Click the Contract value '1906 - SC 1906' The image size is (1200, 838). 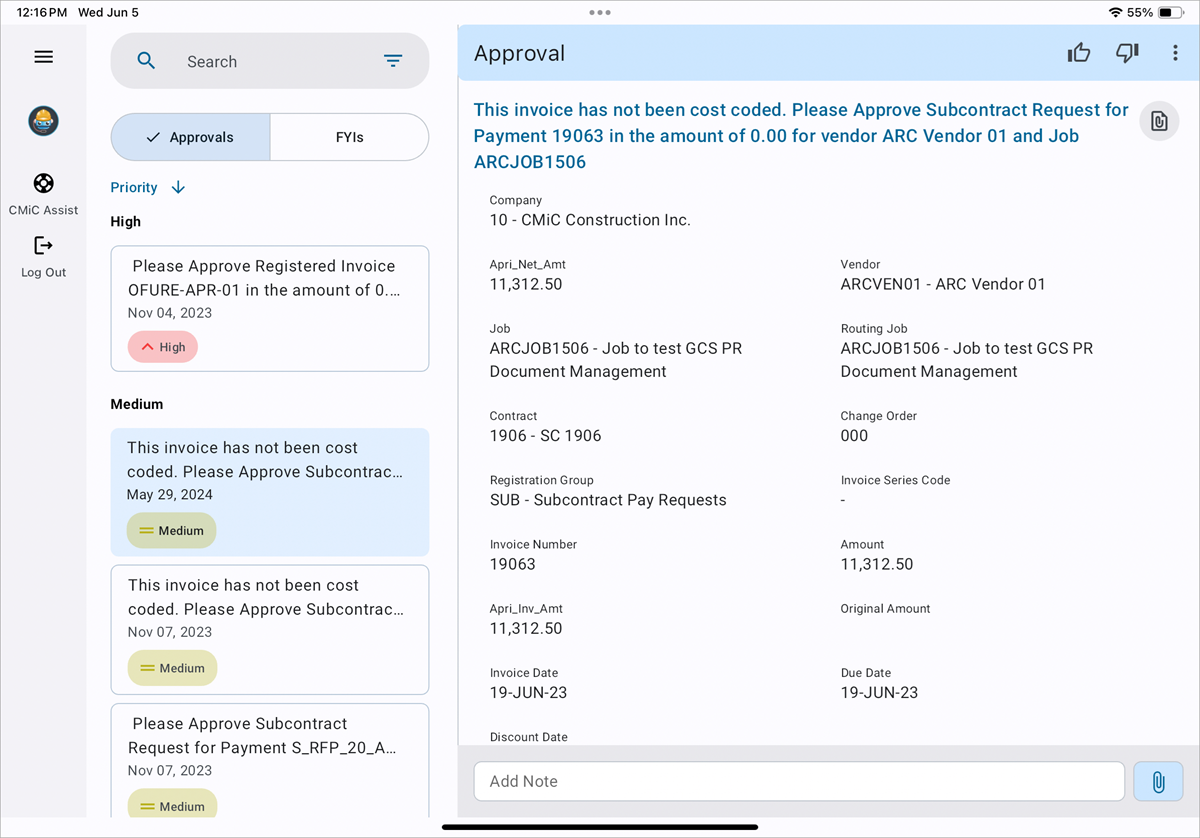click(x=546, y=436)
